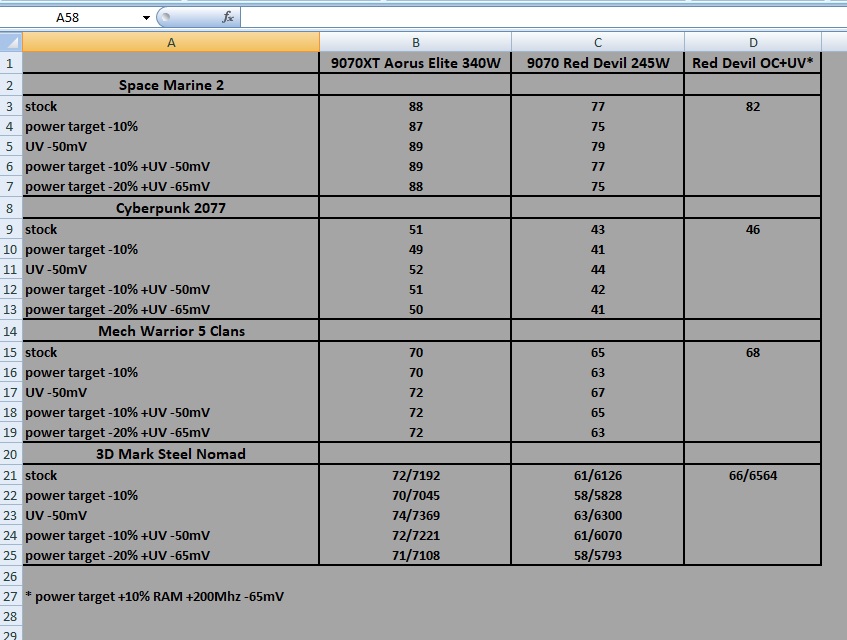Image resolution: width=847 pixels, height=640 pixels.
Task: Select row 8 header
Action: coord(10,208)
